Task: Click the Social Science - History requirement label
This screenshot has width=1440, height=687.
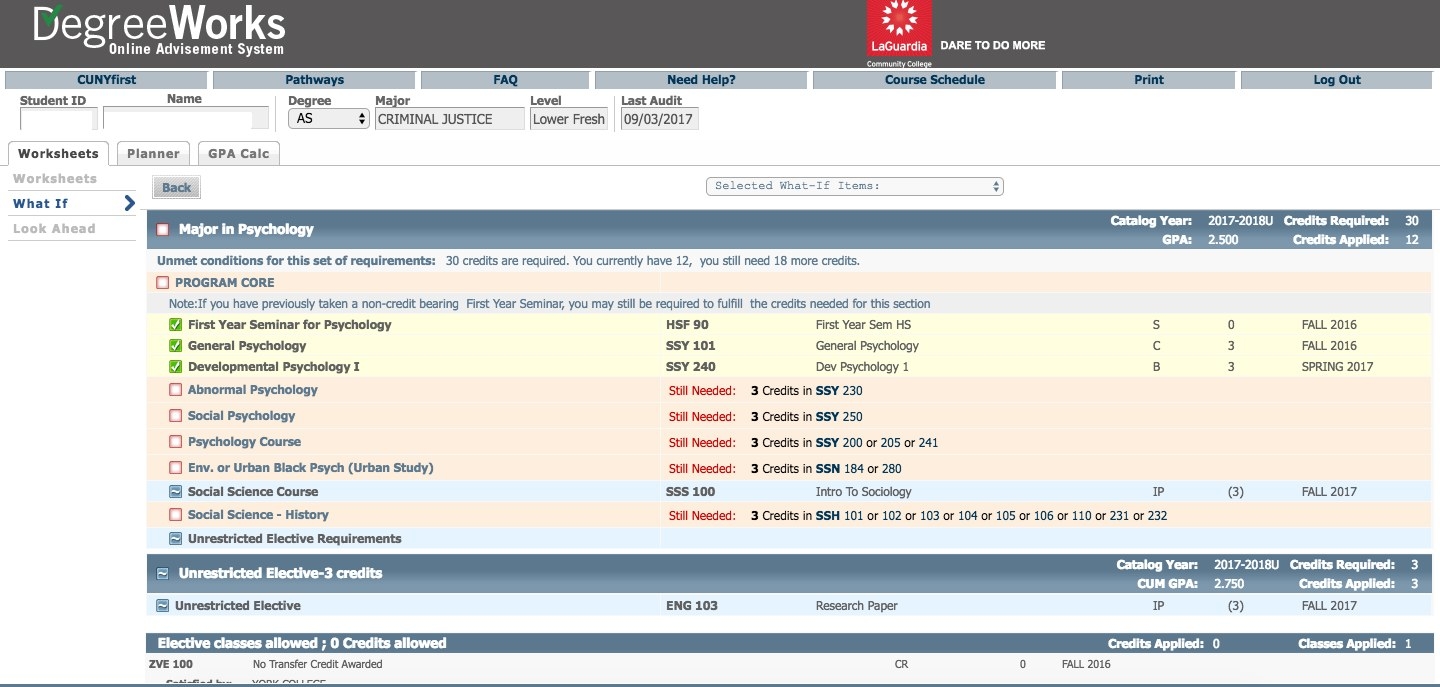Action: (x=258, y=515)
